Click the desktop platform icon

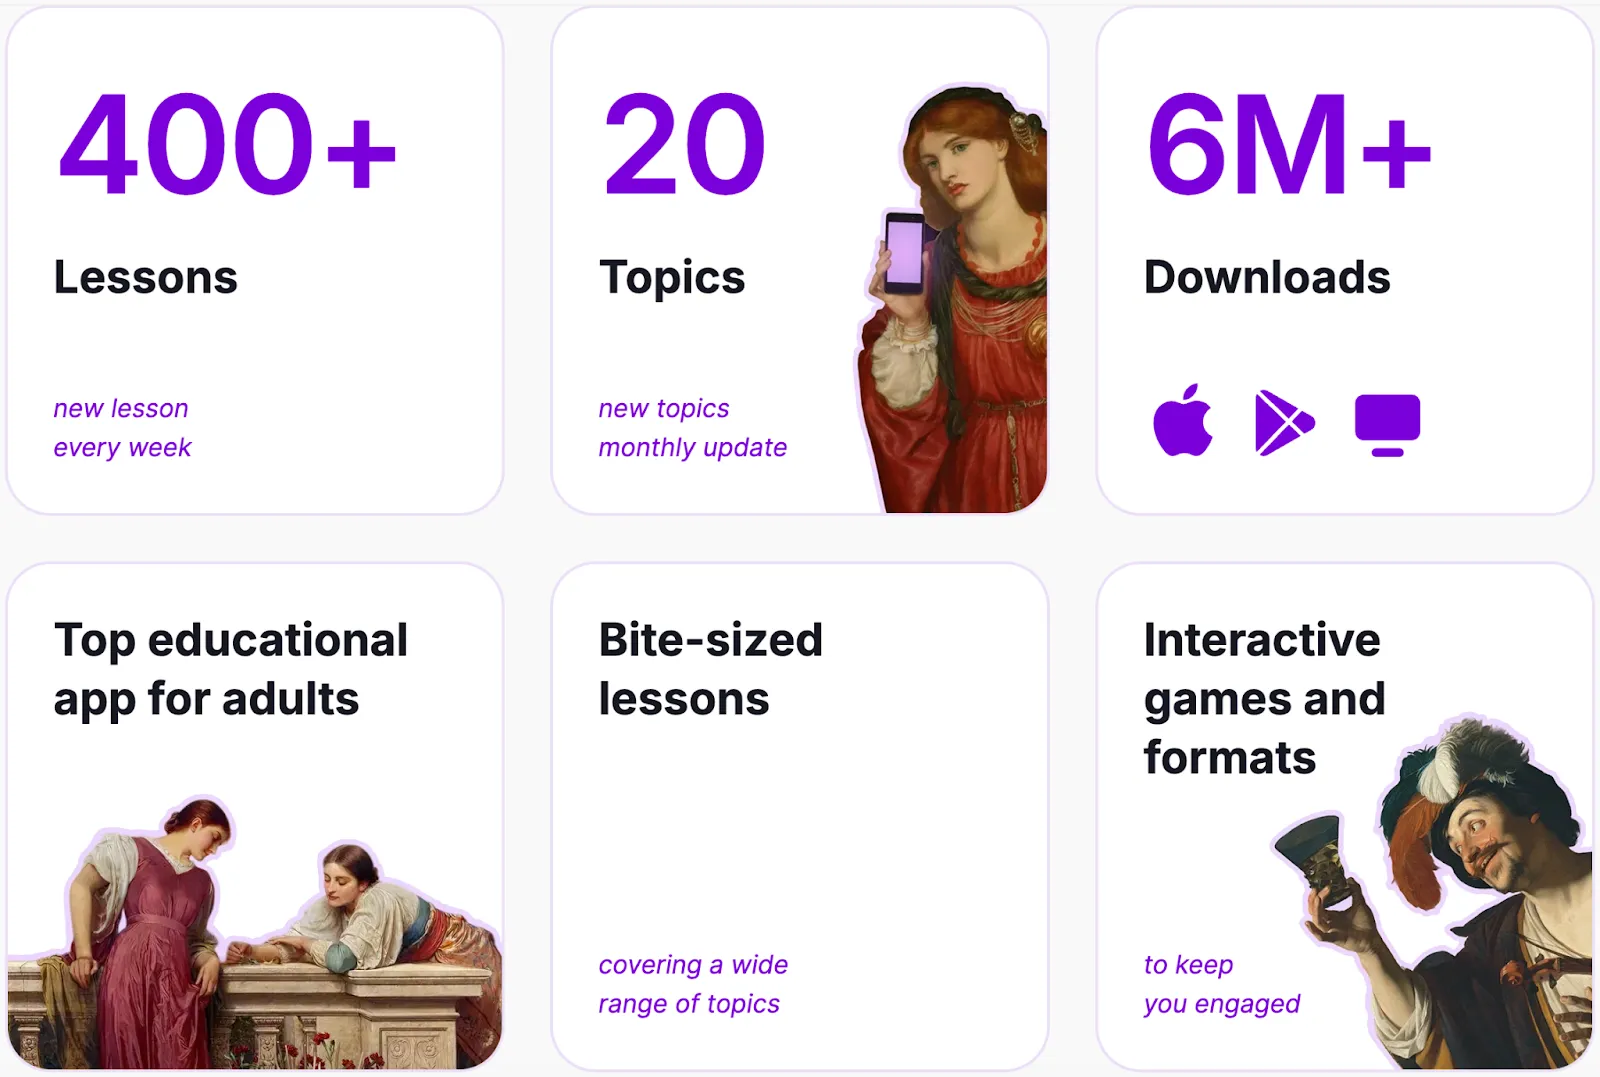coord(1386,420)
